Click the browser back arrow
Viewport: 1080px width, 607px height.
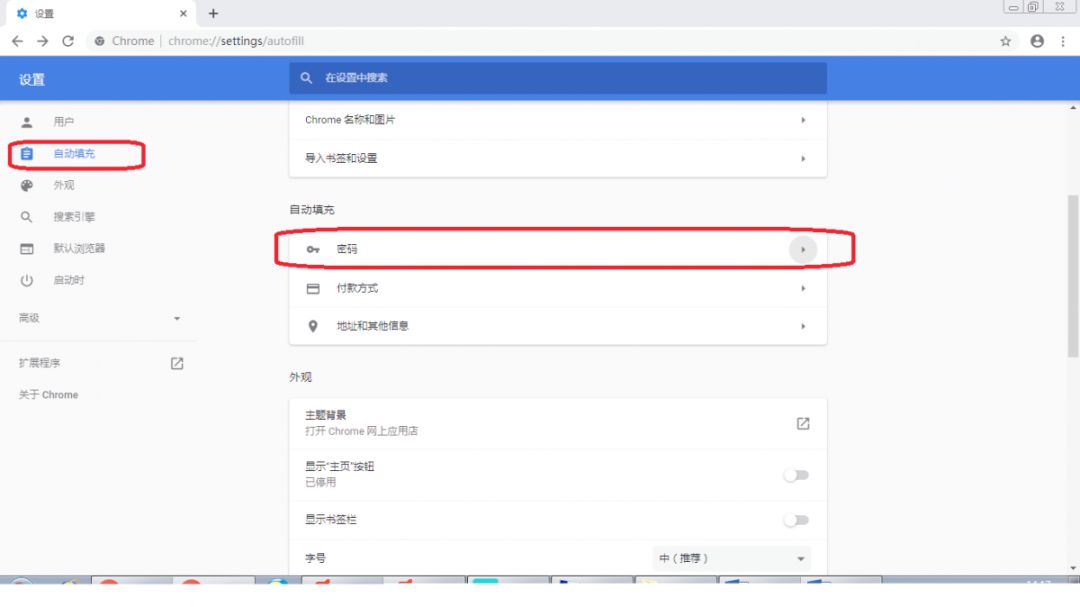(17, 41)
